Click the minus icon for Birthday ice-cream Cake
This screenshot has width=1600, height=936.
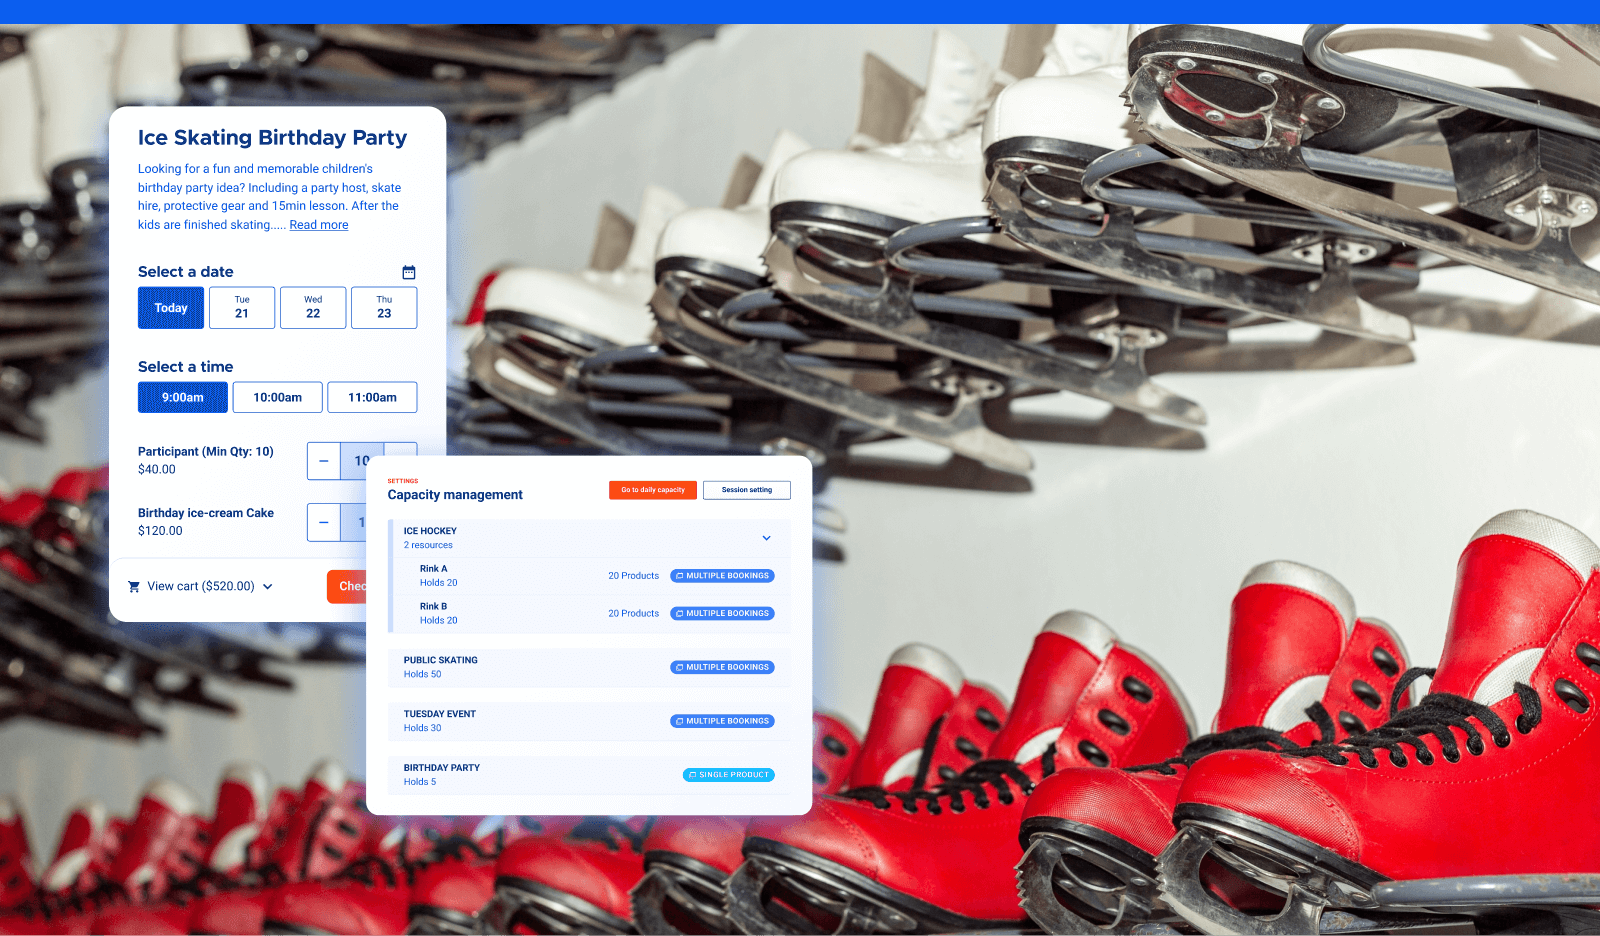[x=323, y=522]
